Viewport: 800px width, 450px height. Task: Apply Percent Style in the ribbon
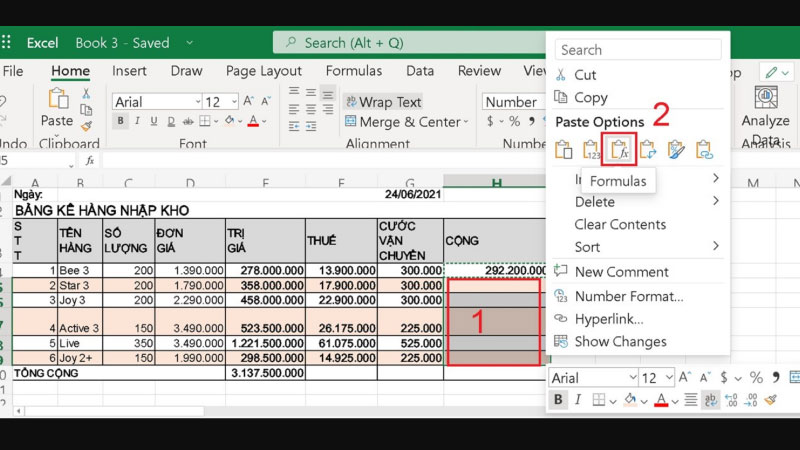[x=514, y=121]
